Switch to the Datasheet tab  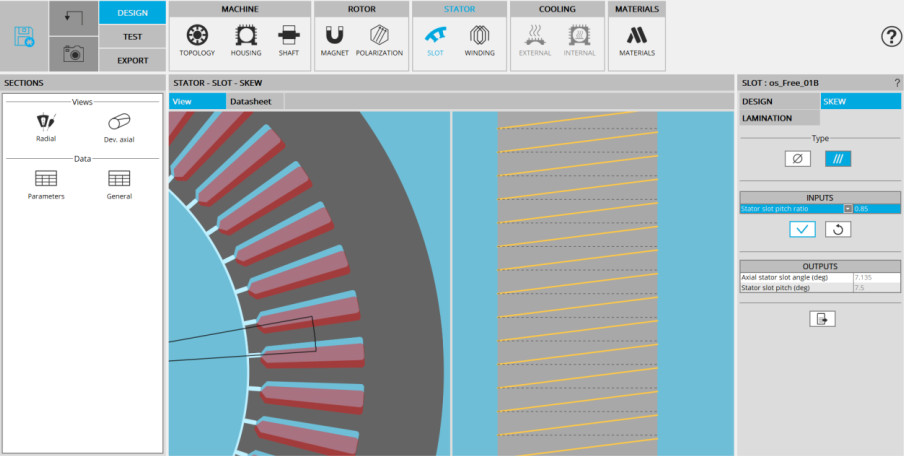coord(250,101)
